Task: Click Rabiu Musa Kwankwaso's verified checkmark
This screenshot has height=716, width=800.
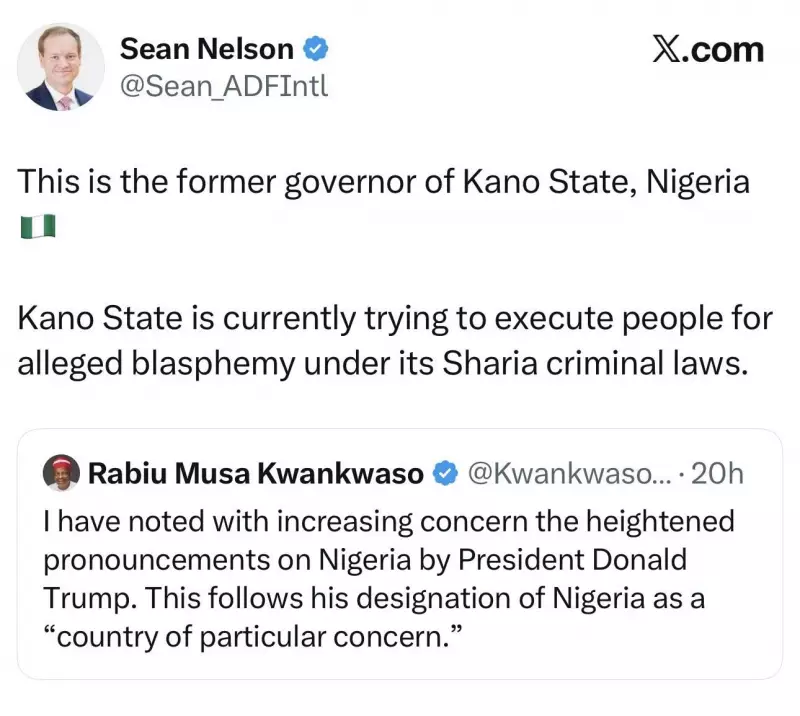Action: point(443,473)
